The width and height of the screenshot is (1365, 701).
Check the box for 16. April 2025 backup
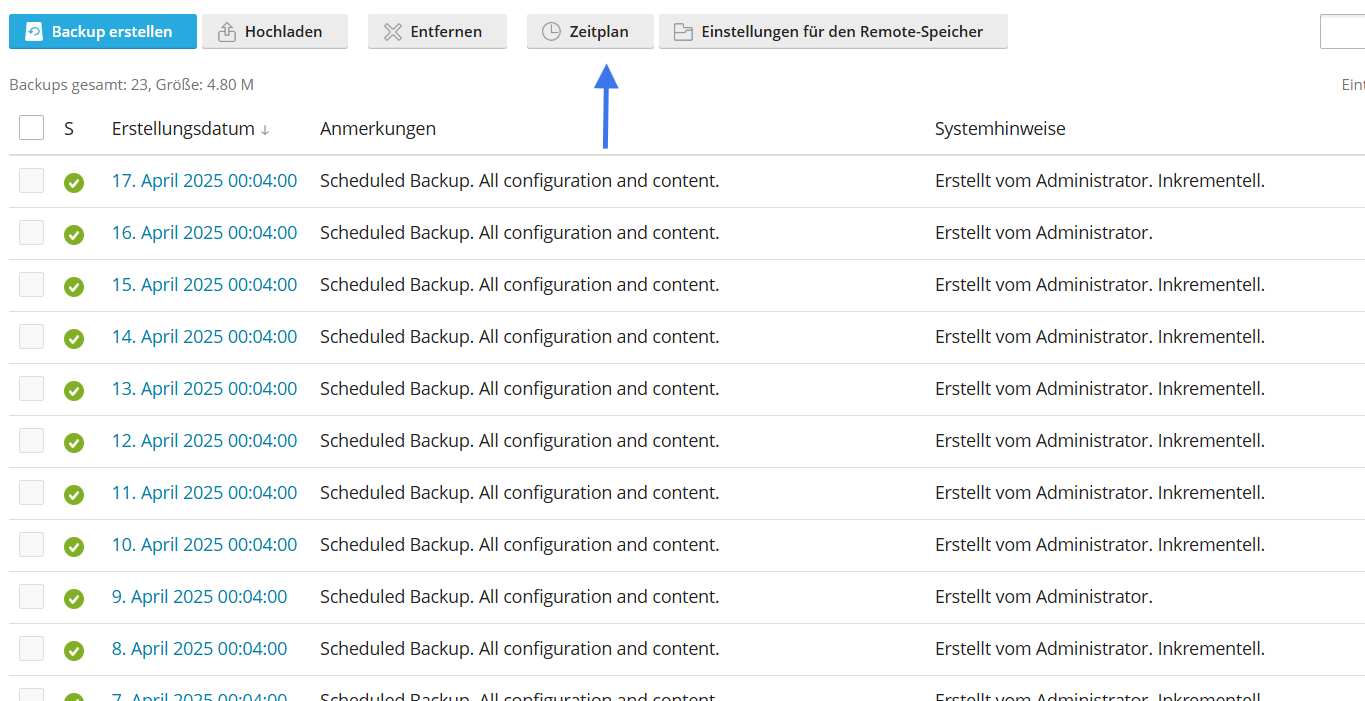[x=32, y=232]
